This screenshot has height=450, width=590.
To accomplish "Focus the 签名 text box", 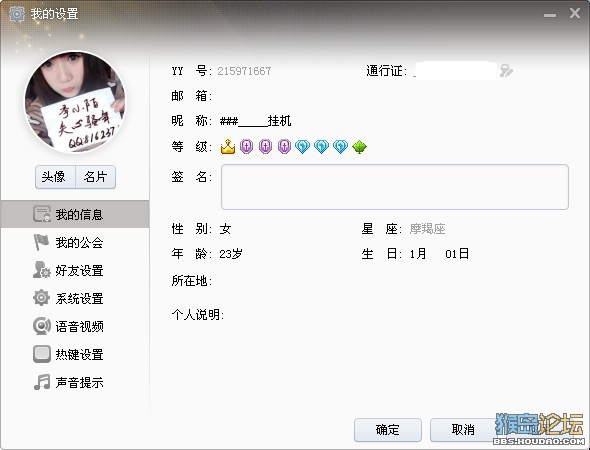I will [395, 187].
